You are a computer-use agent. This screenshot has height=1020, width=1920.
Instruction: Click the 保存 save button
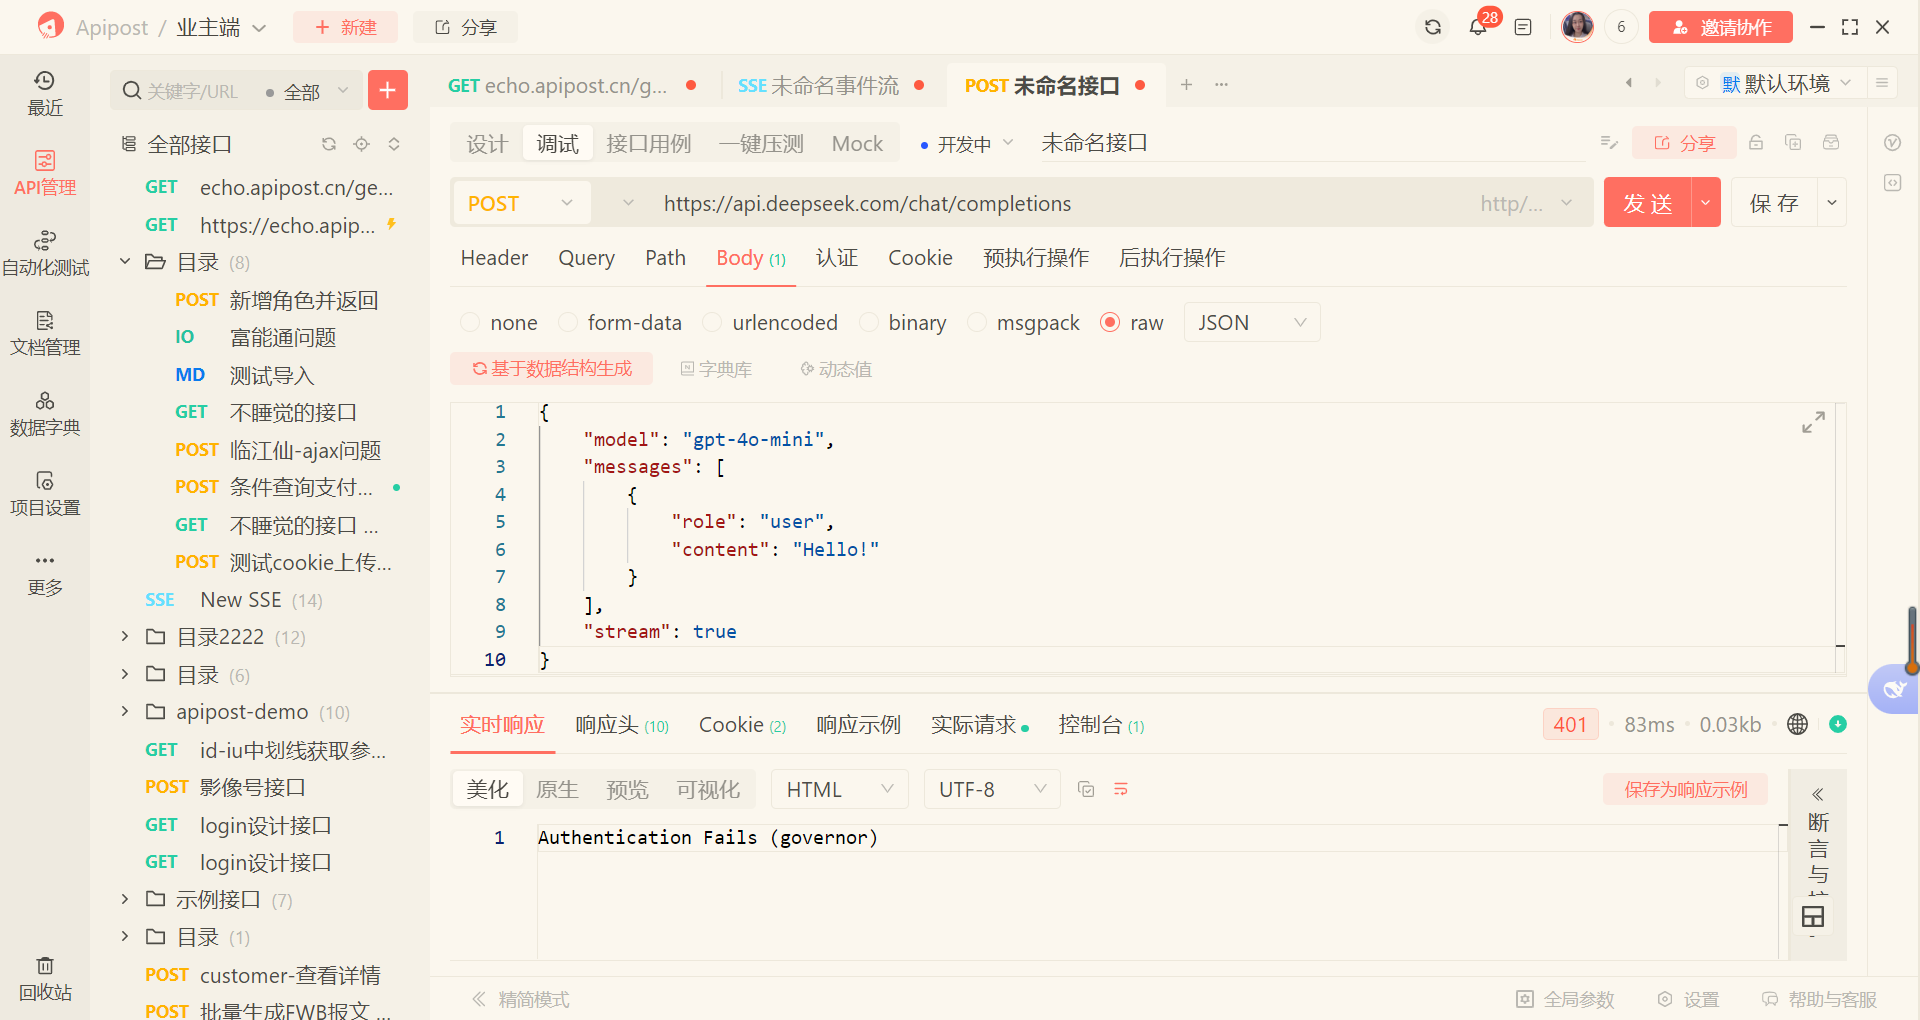[x=1774, y=203]
